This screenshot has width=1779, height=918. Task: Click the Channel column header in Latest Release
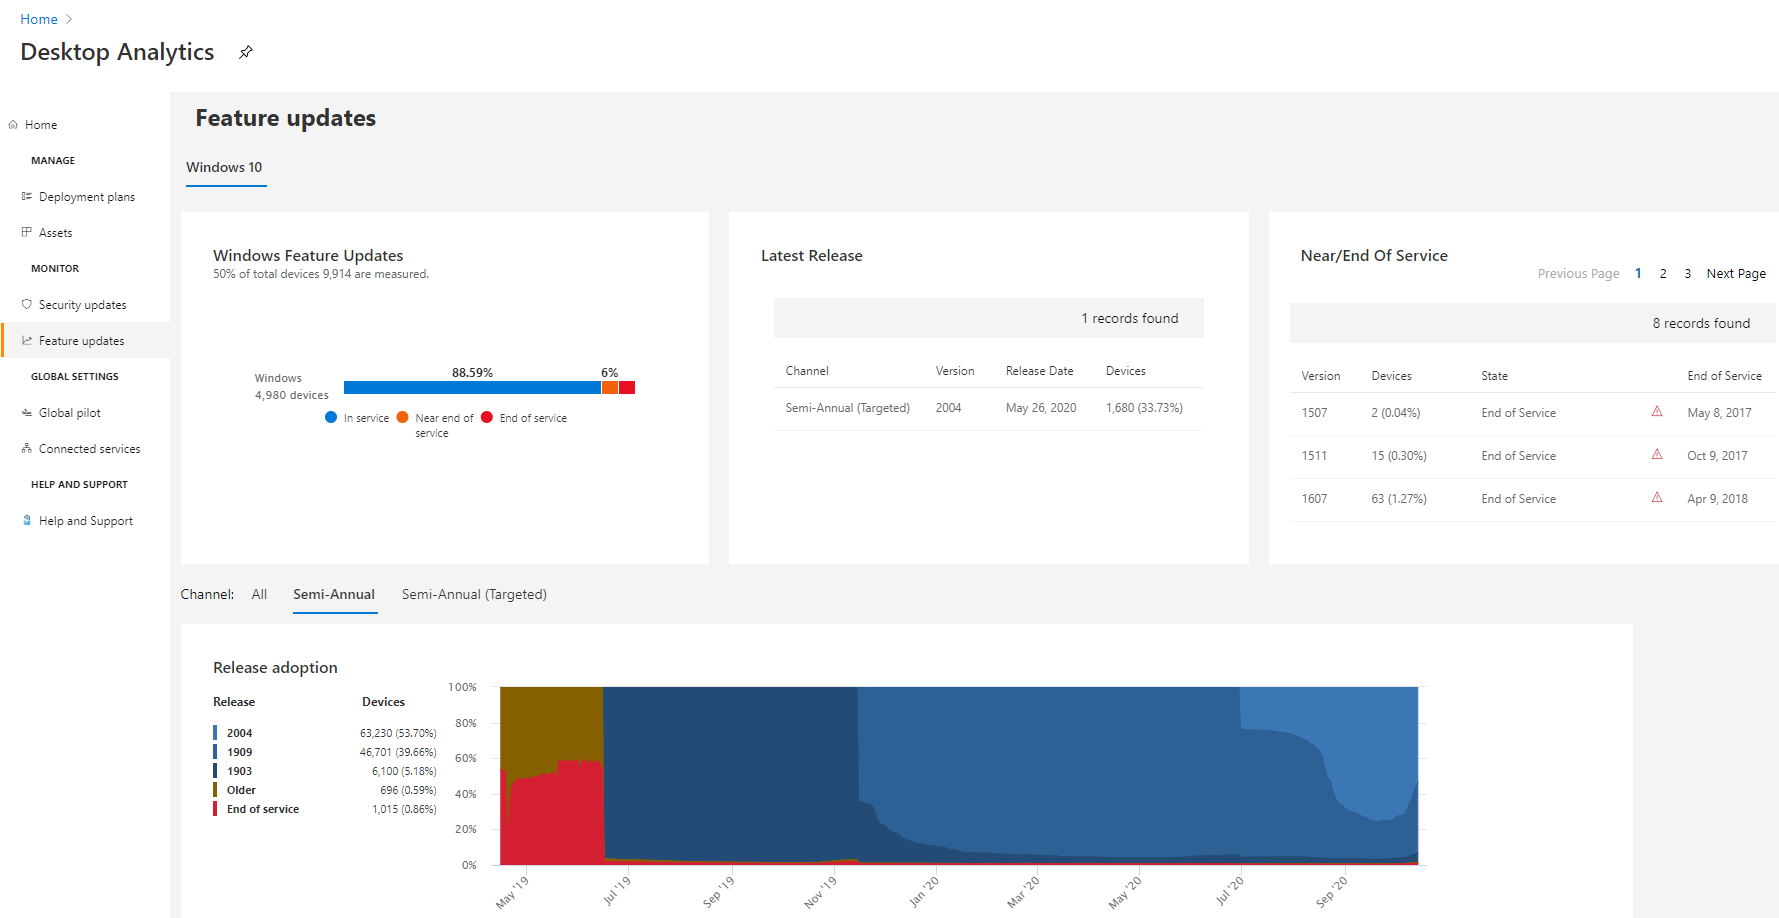coord(807,371)
